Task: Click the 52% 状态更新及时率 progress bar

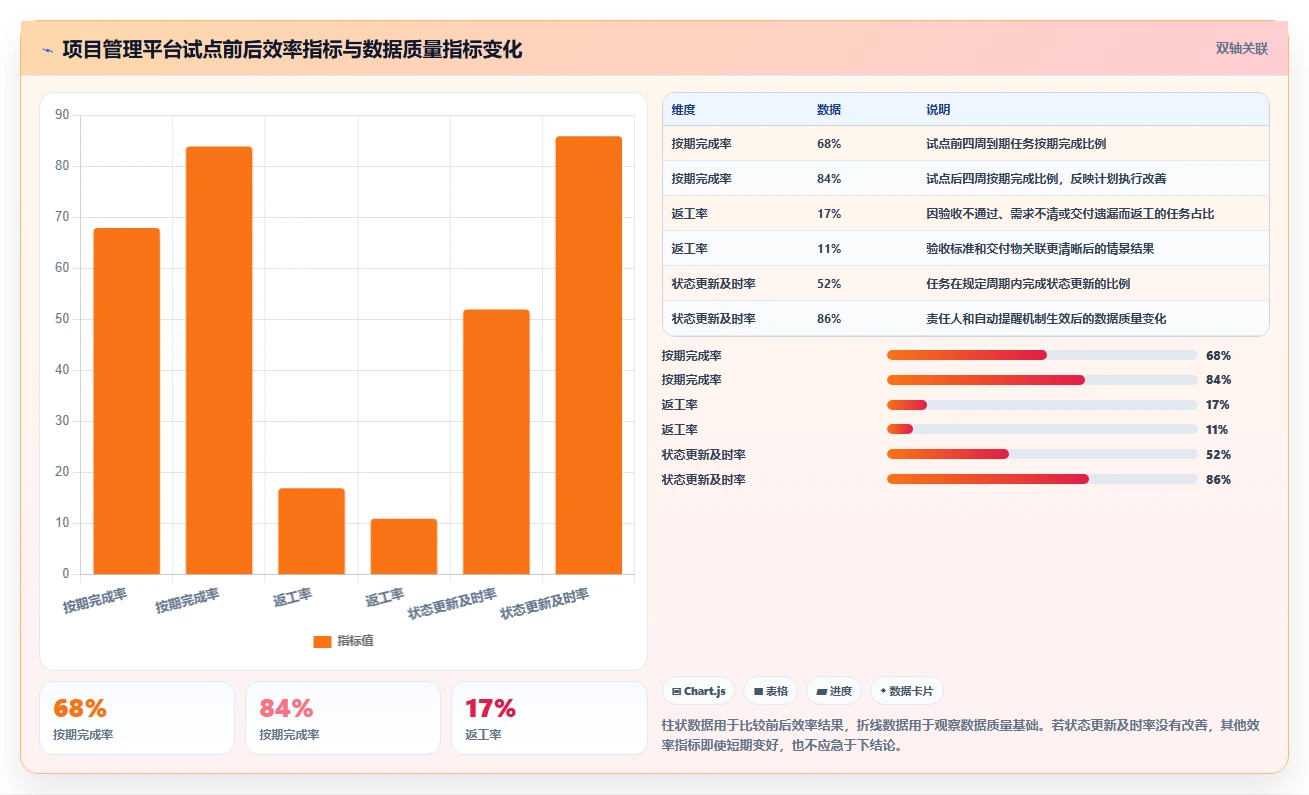Action: point(1042,455)
